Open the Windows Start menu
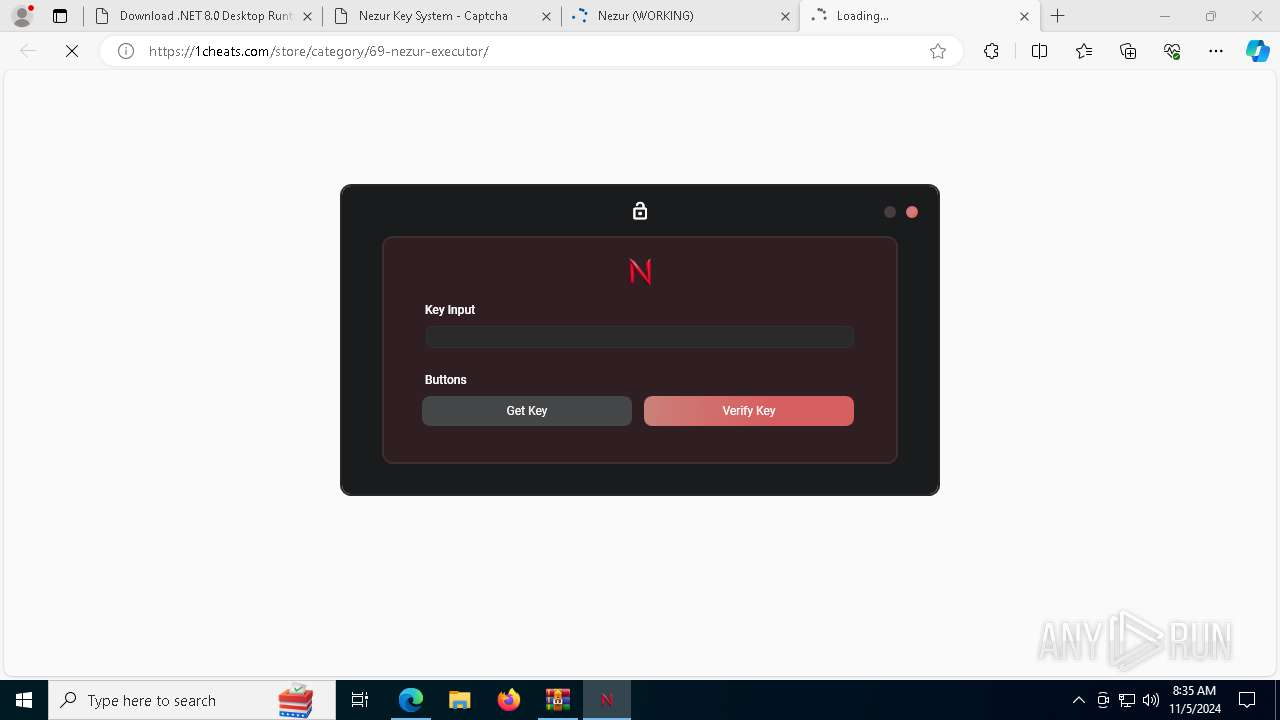 point(24,700)
